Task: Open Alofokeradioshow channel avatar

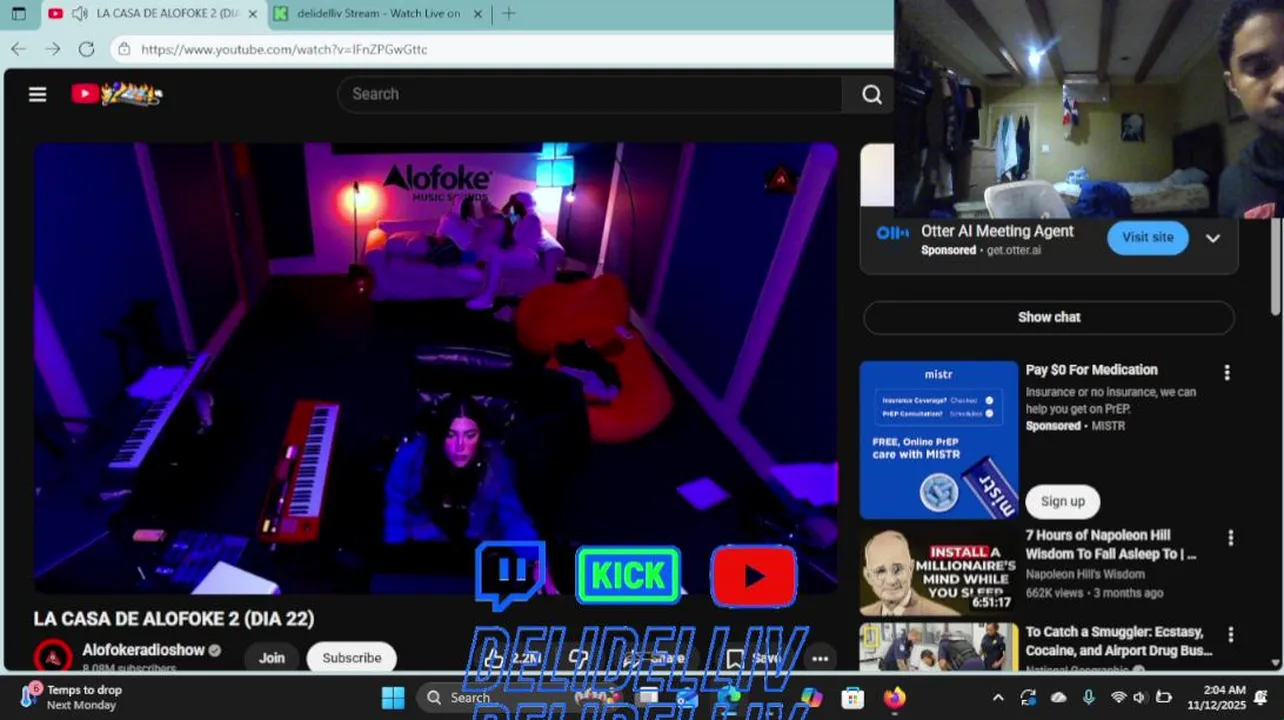Action: [52, 657]
